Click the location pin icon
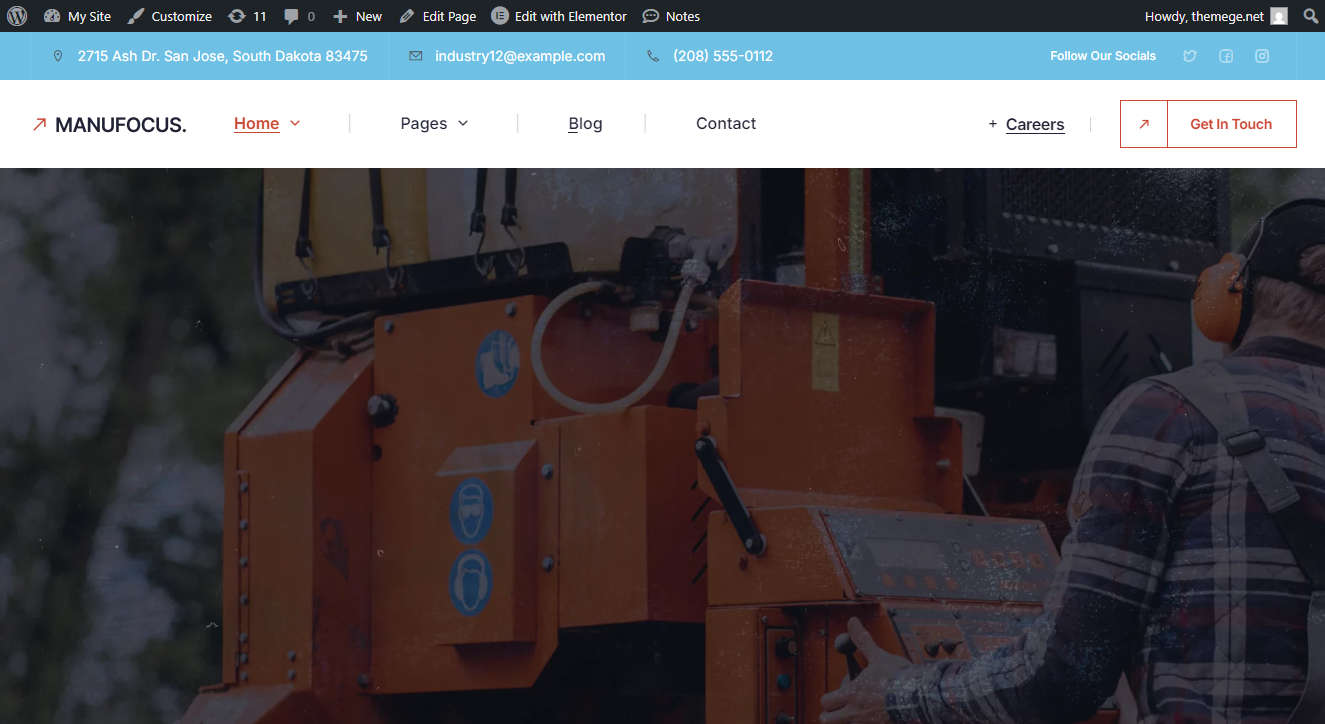The height and width of the screenshot is (724, 1325). (x=58, y=56)
